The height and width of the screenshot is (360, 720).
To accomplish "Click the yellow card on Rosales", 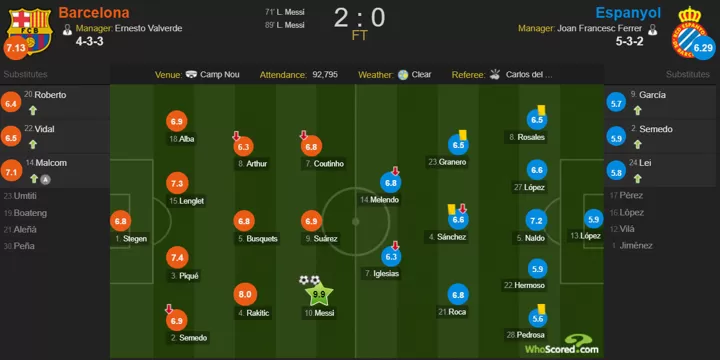I will 541,110.
